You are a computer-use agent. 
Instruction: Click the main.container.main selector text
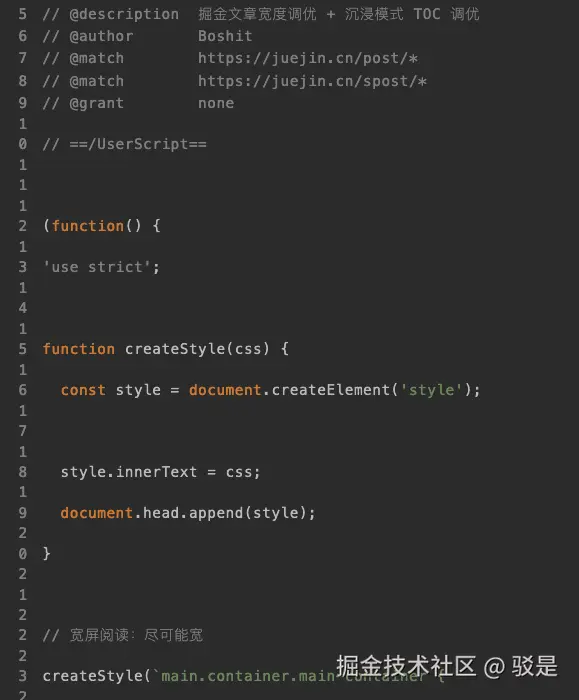[248, 676]
